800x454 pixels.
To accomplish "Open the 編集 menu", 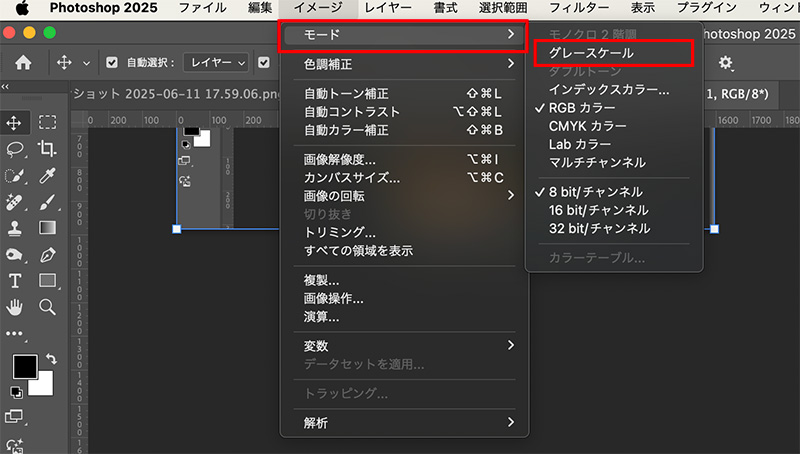I will pyautogui.click(x=260, y=8).
